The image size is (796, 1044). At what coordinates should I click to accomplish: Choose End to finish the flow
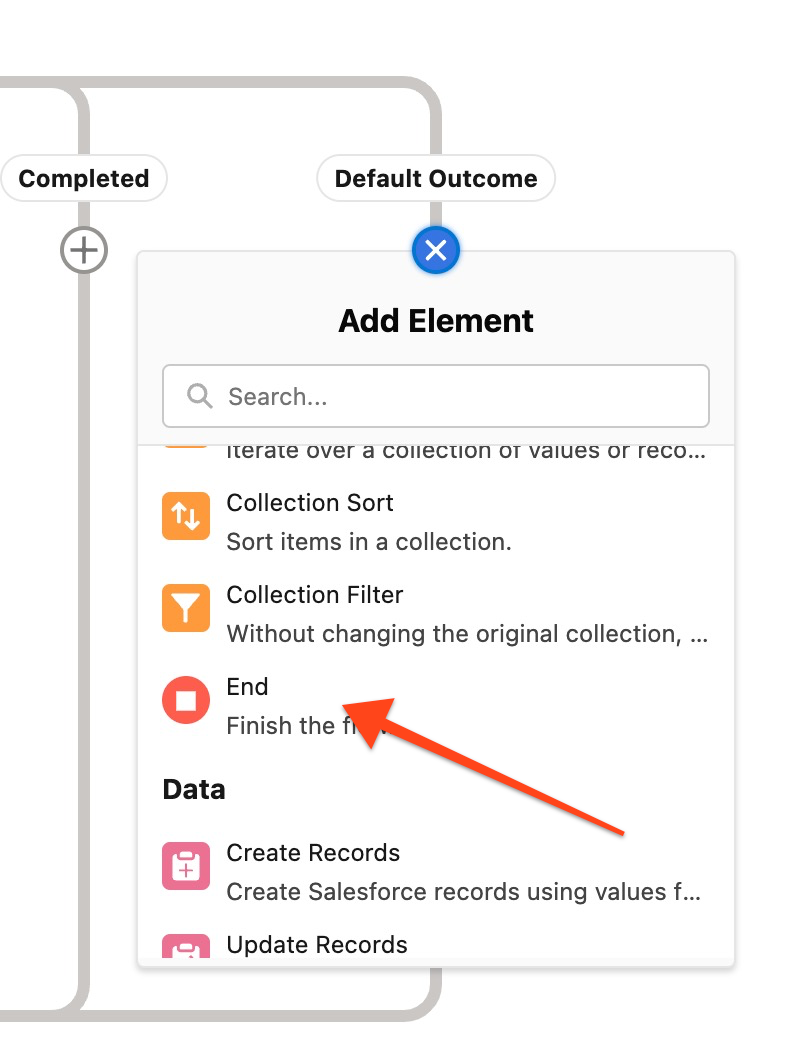point(247,687)
